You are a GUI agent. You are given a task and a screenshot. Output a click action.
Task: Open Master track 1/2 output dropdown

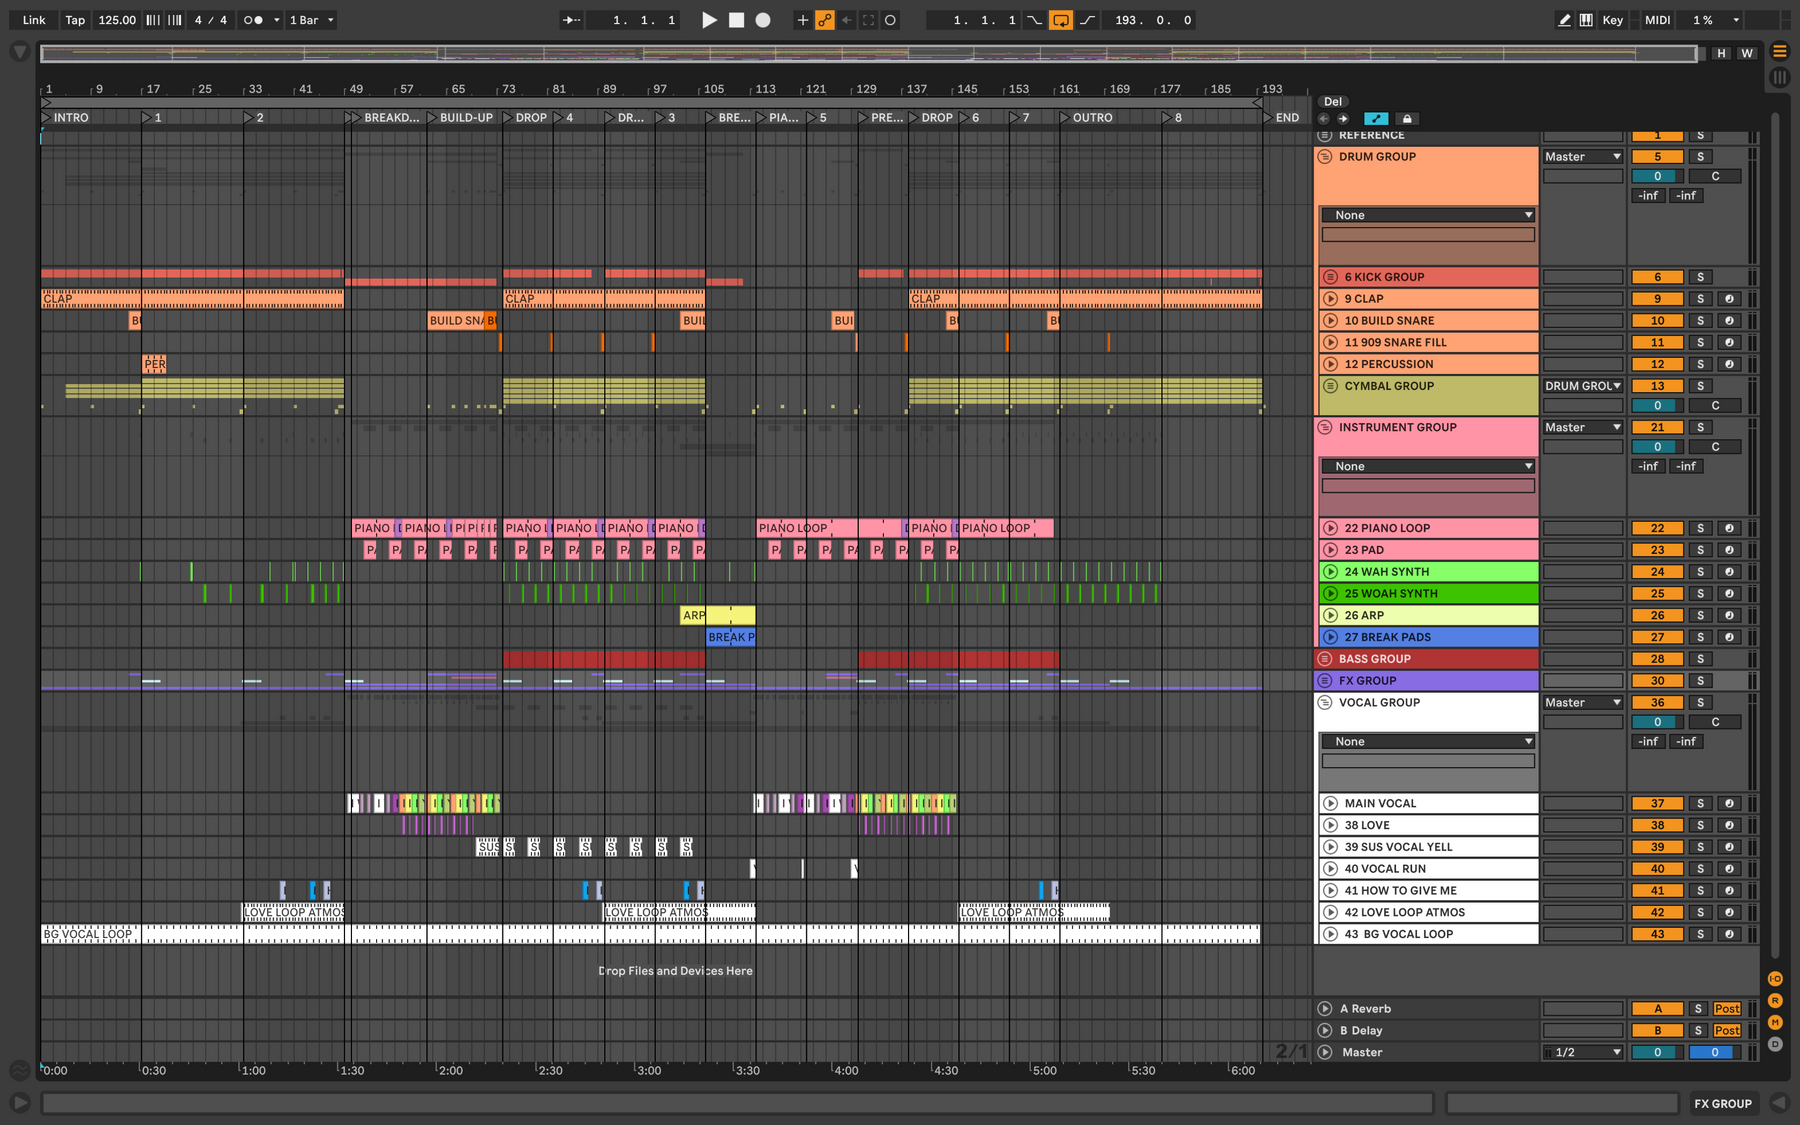click(x=1583, y=1052)
